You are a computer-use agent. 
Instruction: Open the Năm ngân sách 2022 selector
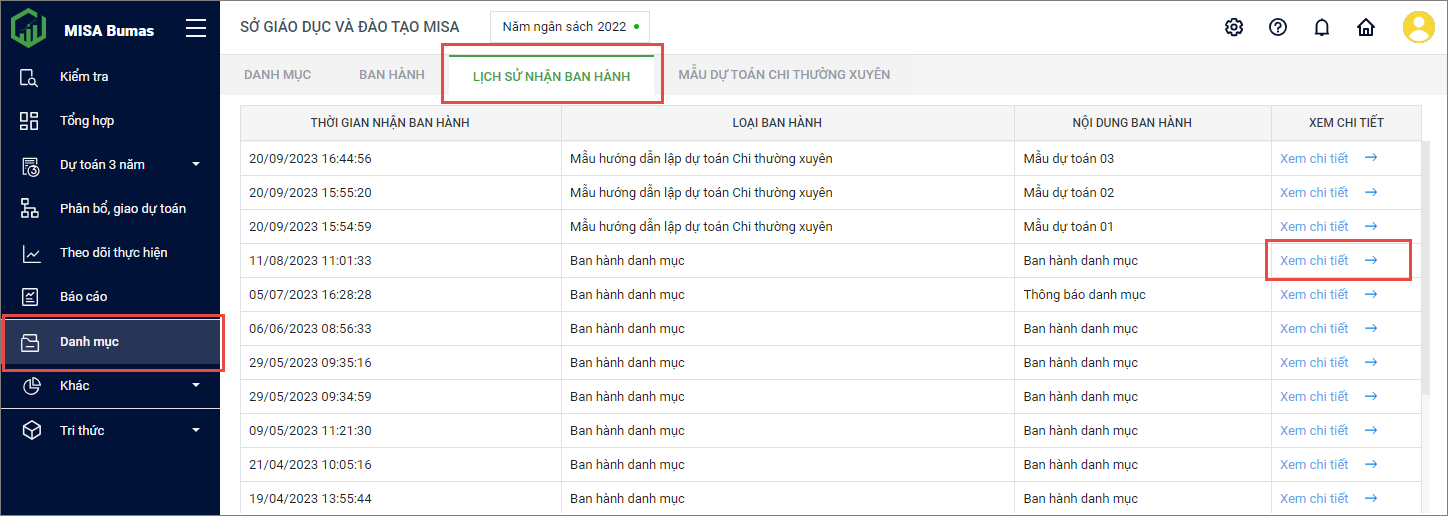(x=569, y=27)
